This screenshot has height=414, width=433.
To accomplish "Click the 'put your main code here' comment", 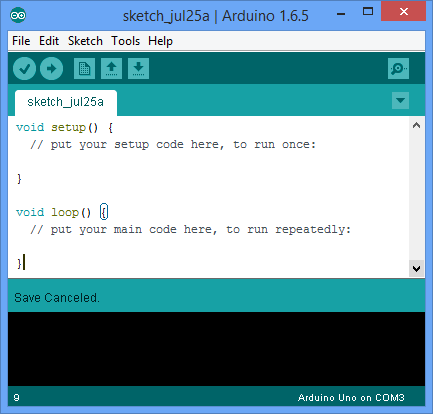I will [x=190, y=230].
